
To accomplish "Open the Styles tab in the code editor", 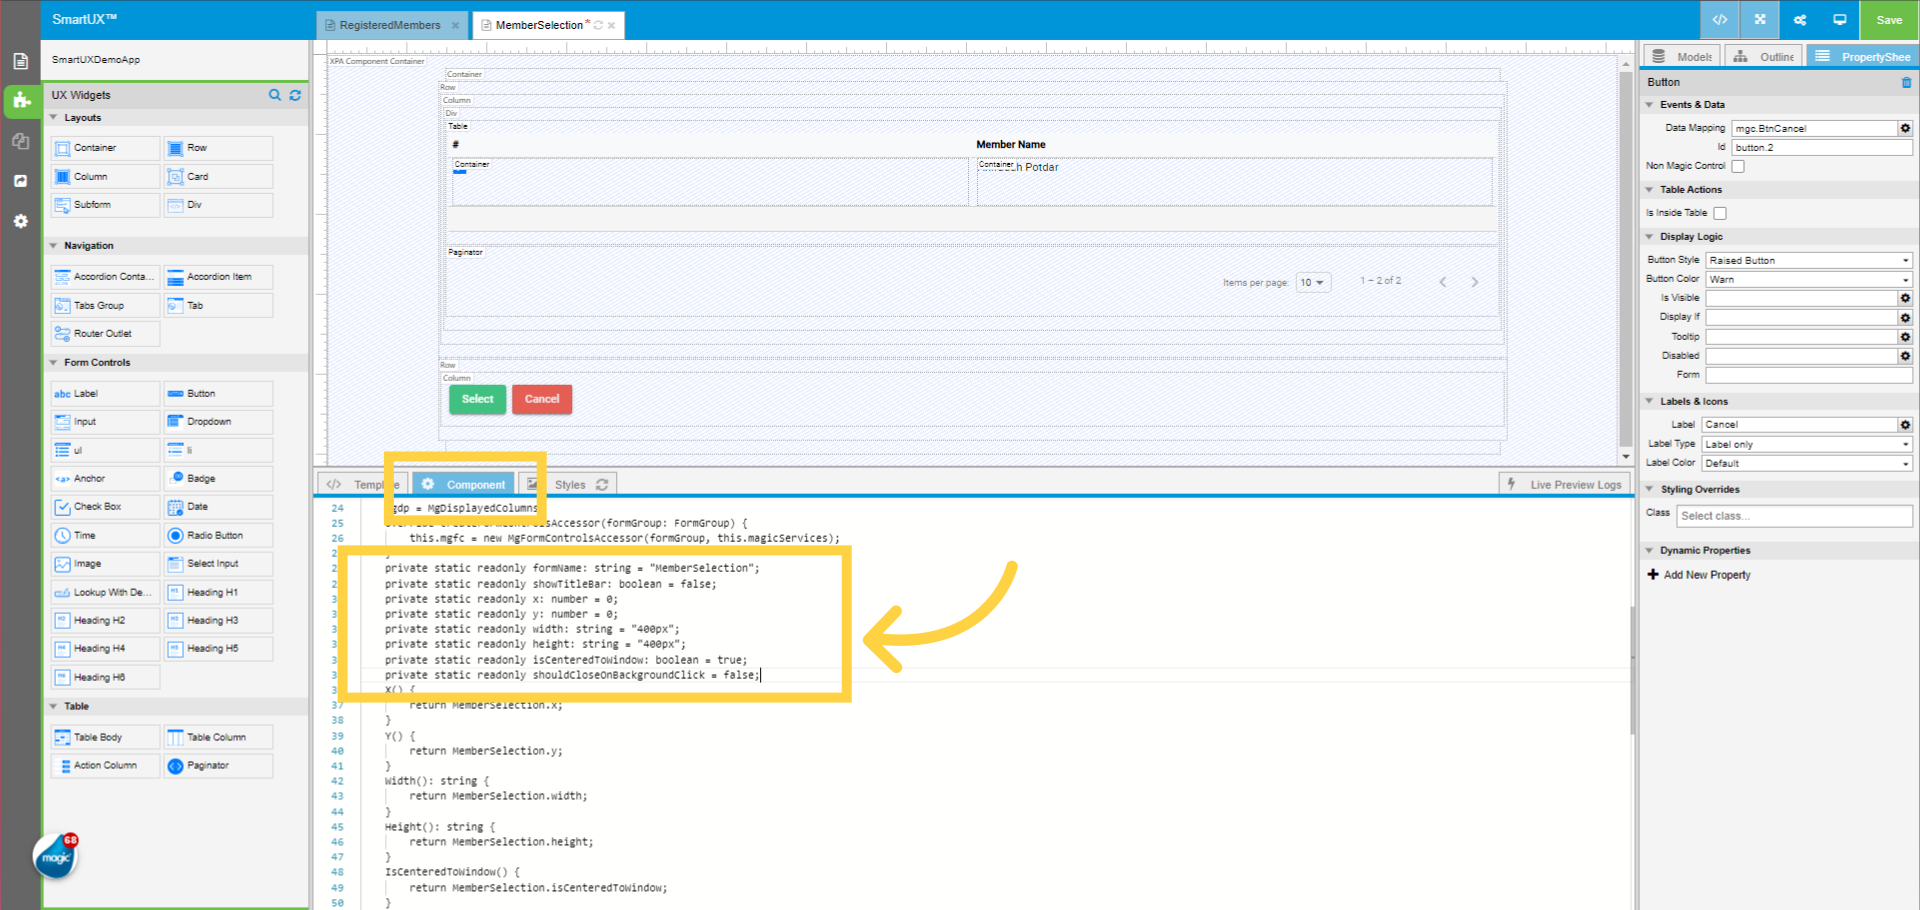I will pyautogui.click(x=572, y=484).
